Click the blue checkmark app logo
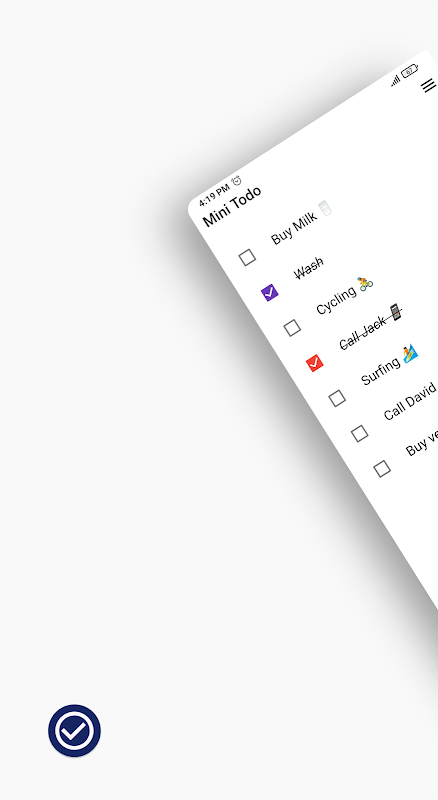This screenshot has width=438, height=800. 75,730
